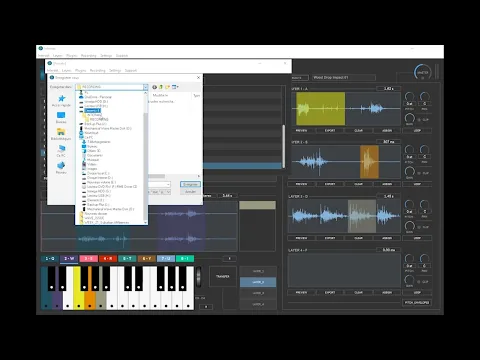Open Recording menu in back window

coord(89,56)
